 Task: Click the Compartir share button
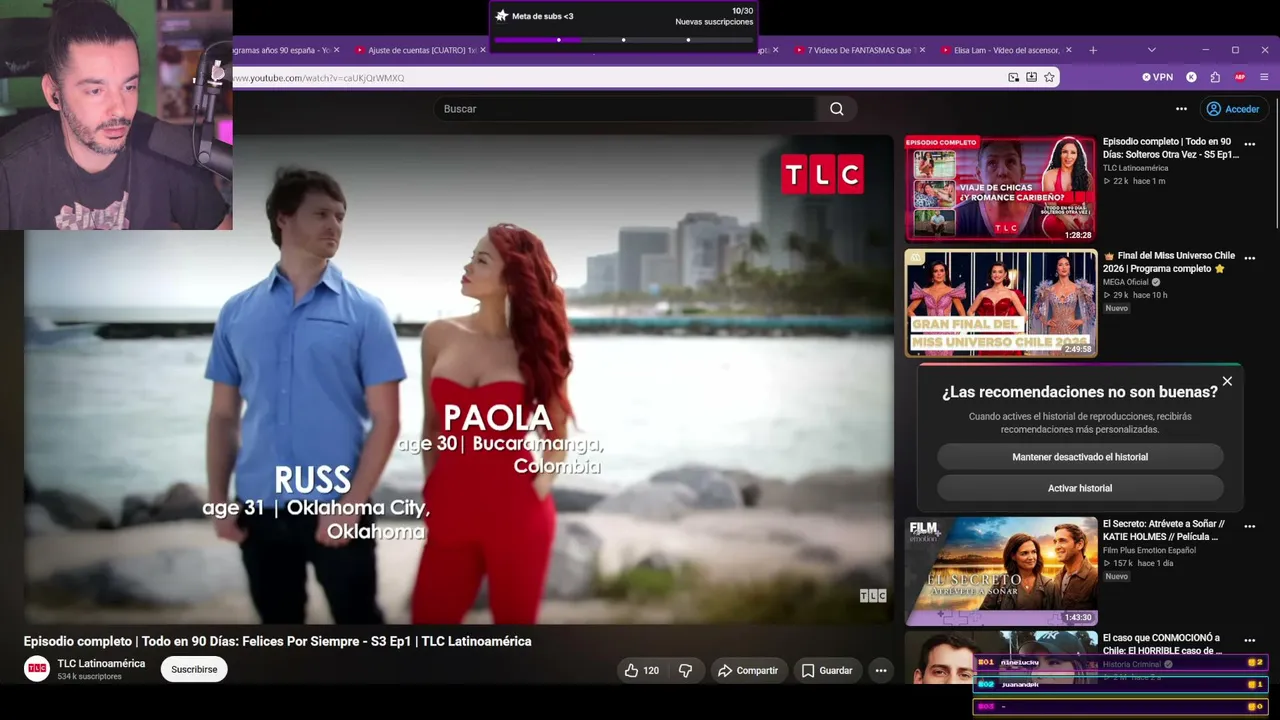pos(749,670)
